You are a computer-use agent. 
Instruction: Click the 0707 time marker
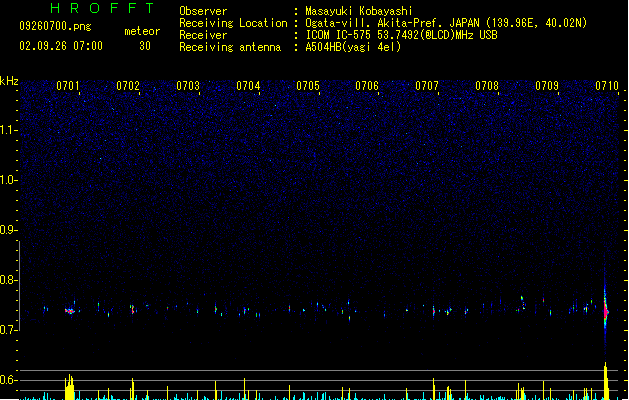(427, 86)
